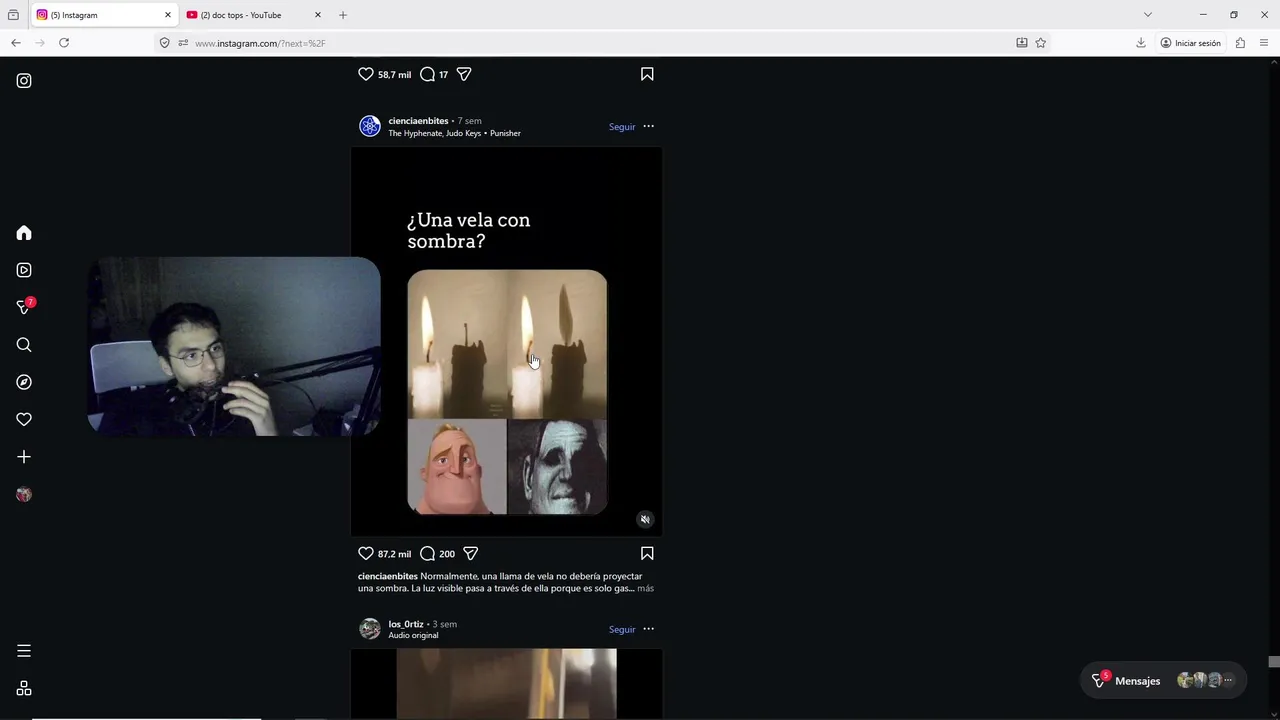Click the page vertical scrollbar thumb
The height and width of the screenshot is (720, 1280).
coord(1274,662)
